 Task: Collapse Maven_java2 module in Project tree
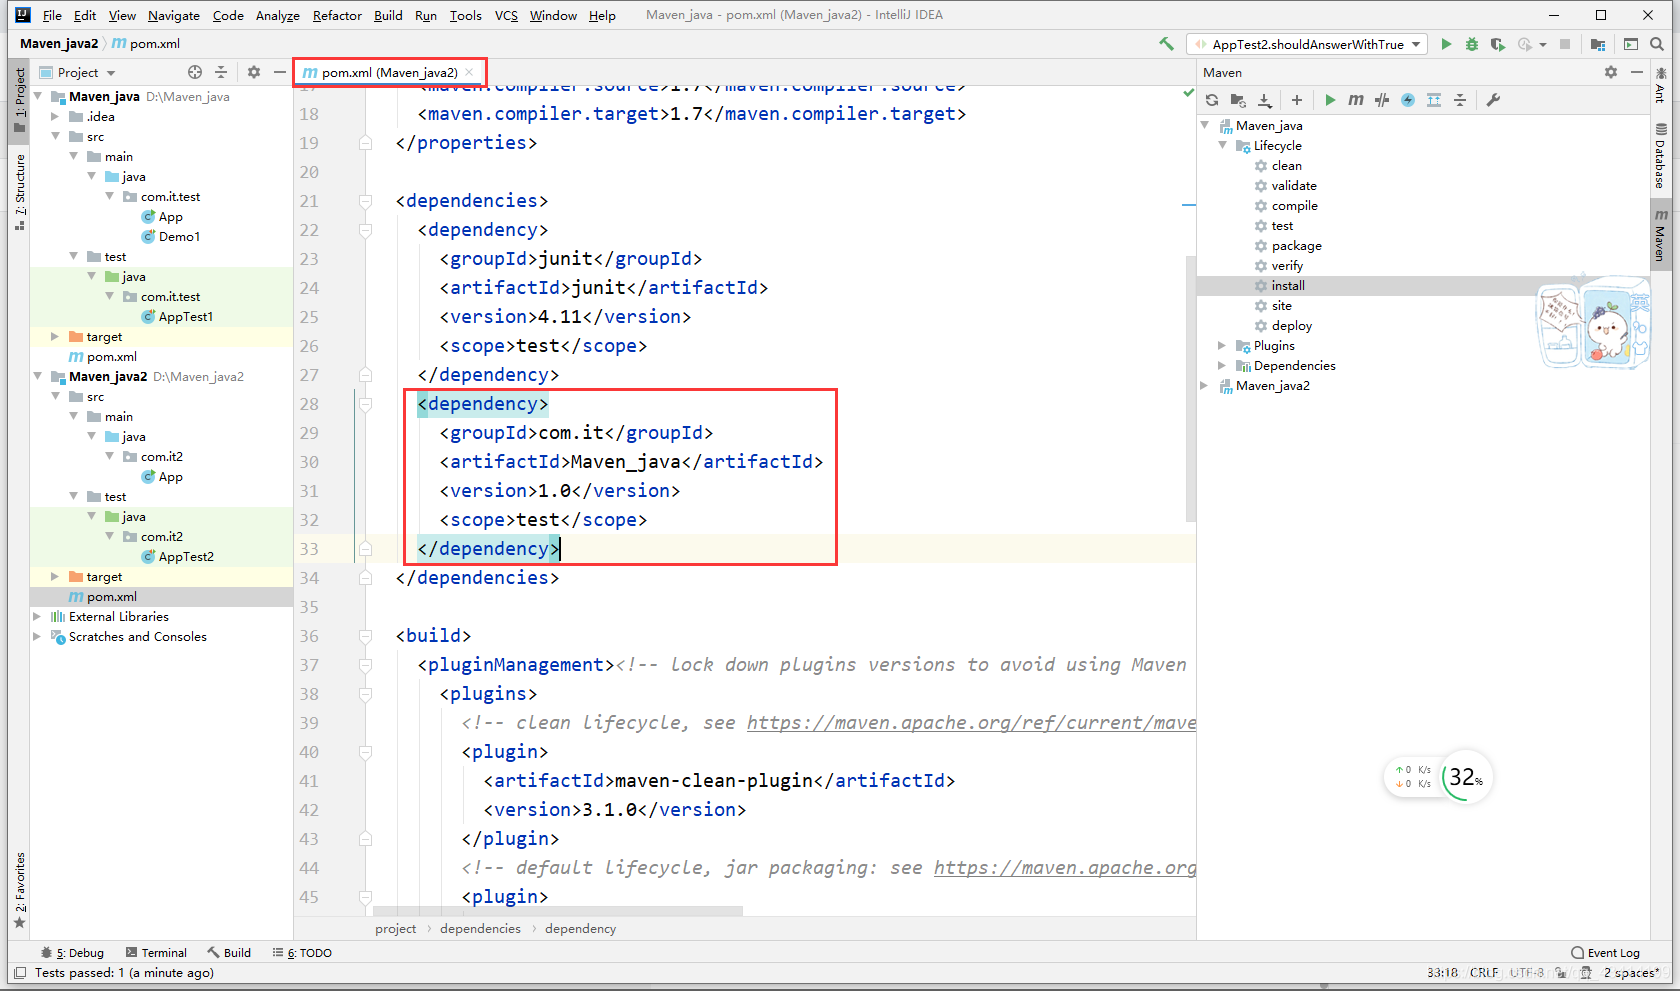[x=38, y=377]
